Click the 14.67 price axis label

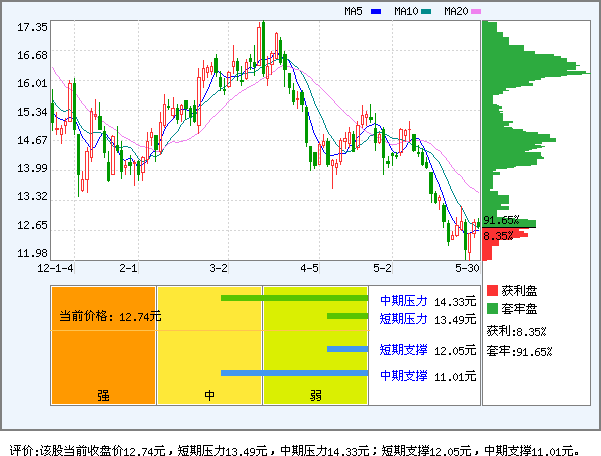32,140
